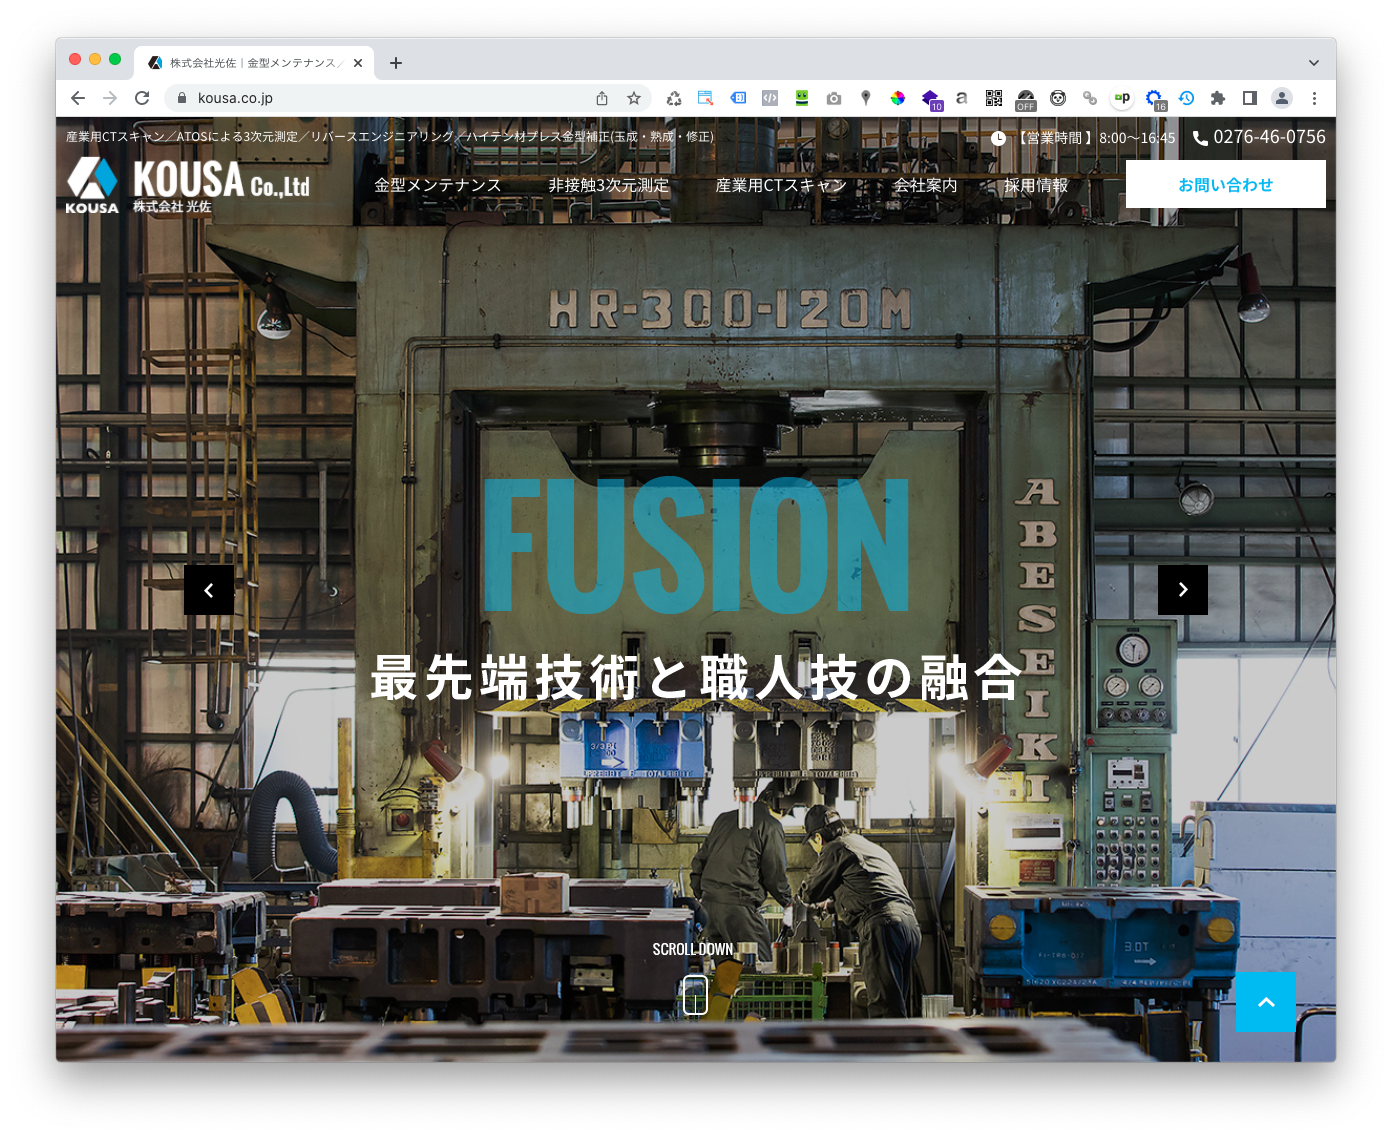The height and width of the screenshot is (1136, 1392).
Task: Show the next slide with right arrow
Action: click(1182, 590)
